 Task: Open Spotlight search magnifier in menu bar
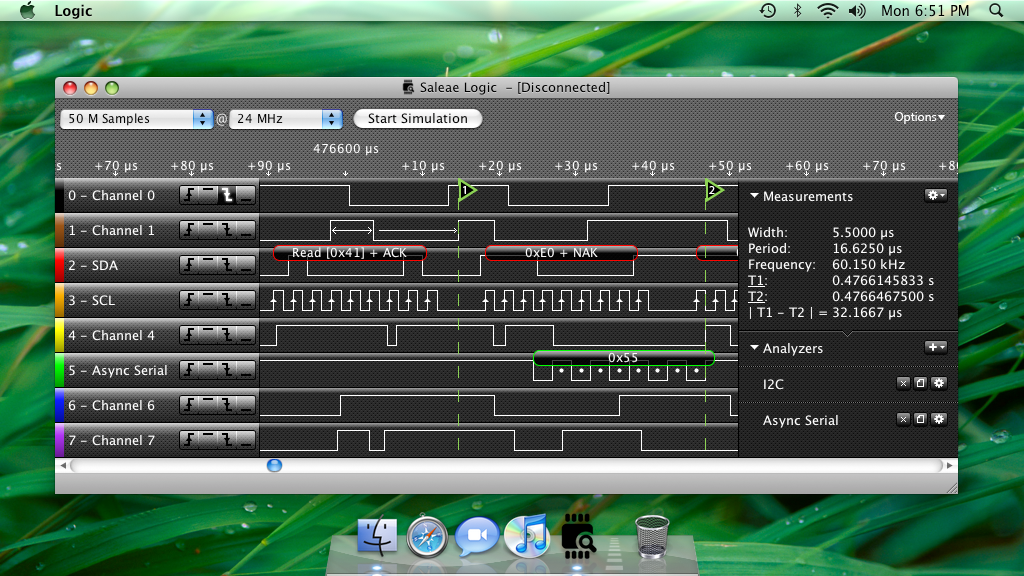tap(996, 11)
